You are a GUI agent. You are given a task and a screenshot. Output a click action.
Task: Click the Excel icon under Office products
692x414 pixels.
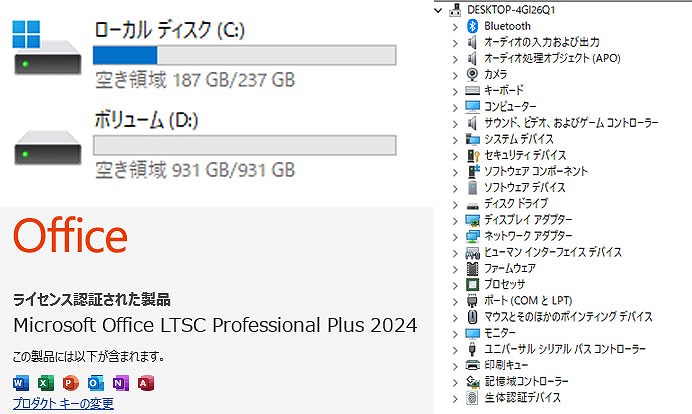45,384
